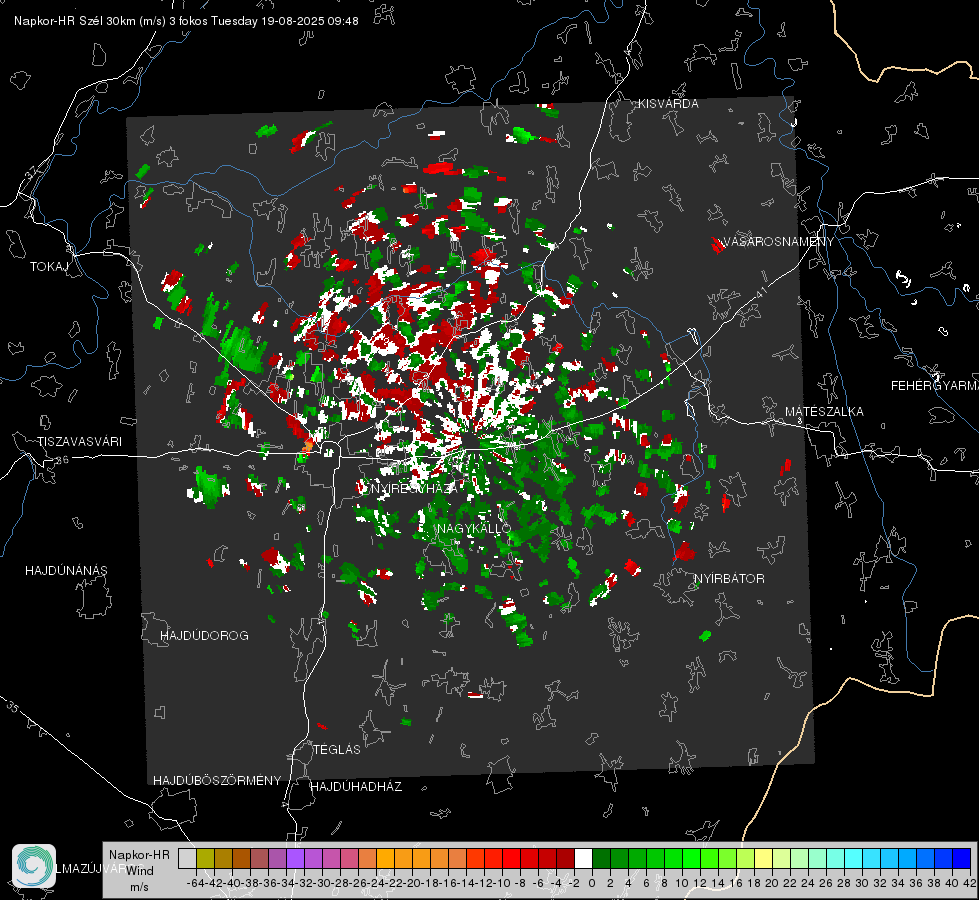Click the purple swatch labeled -34 in the legend
Screen dimensions: 979x900
point(295,858)
